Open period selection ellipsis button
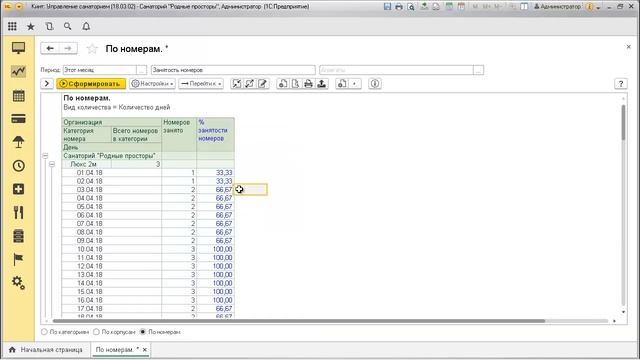Image resolution: width=640 pixels, height=360 pixels. (x=141, y=70)
